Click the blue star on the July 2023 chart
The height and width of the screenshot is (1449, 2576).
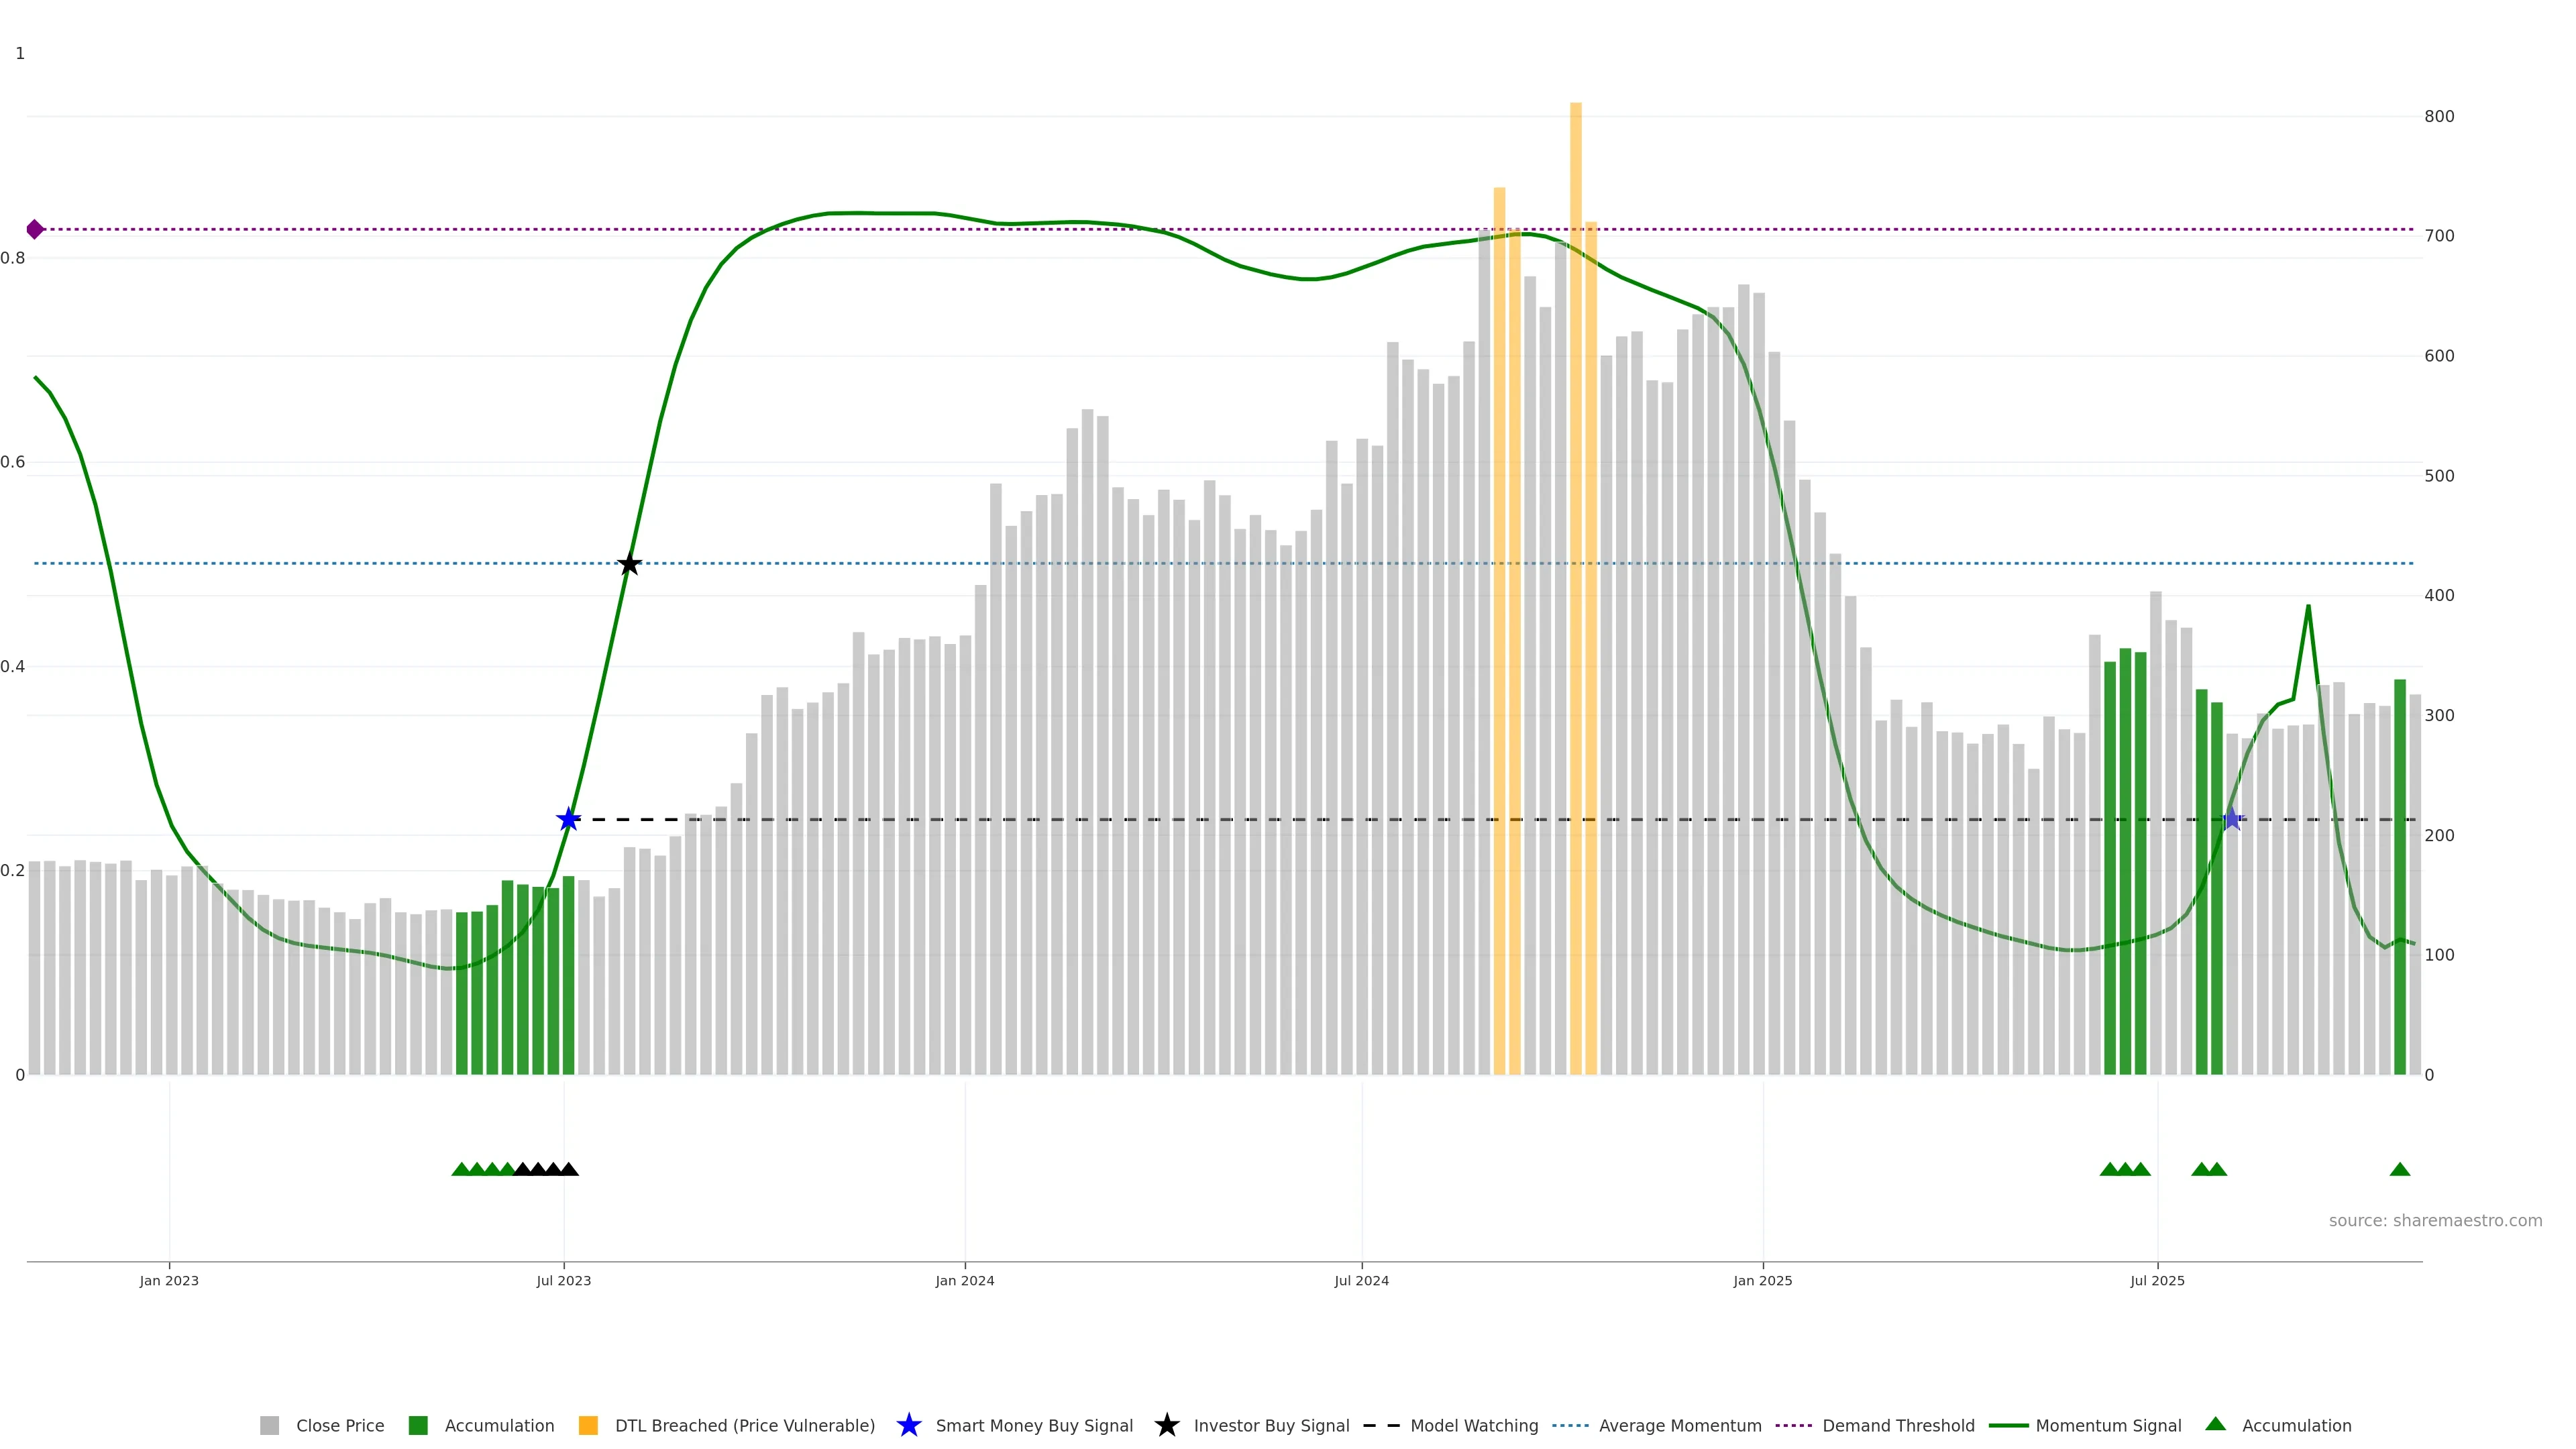568,819
